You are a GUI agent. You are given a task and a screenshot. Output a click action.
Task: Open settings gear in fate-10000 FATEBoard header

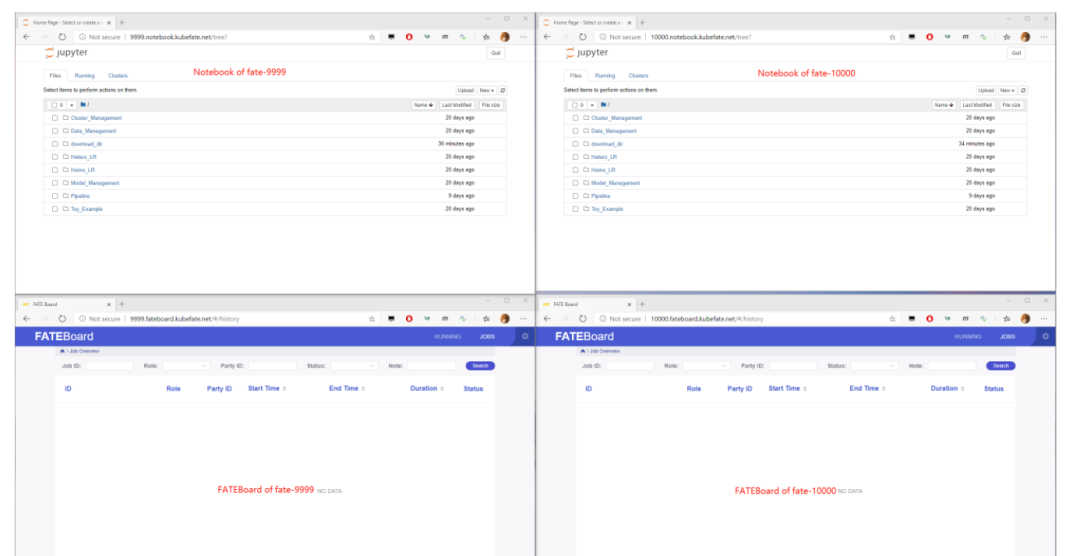click(x=1046, y=337)
